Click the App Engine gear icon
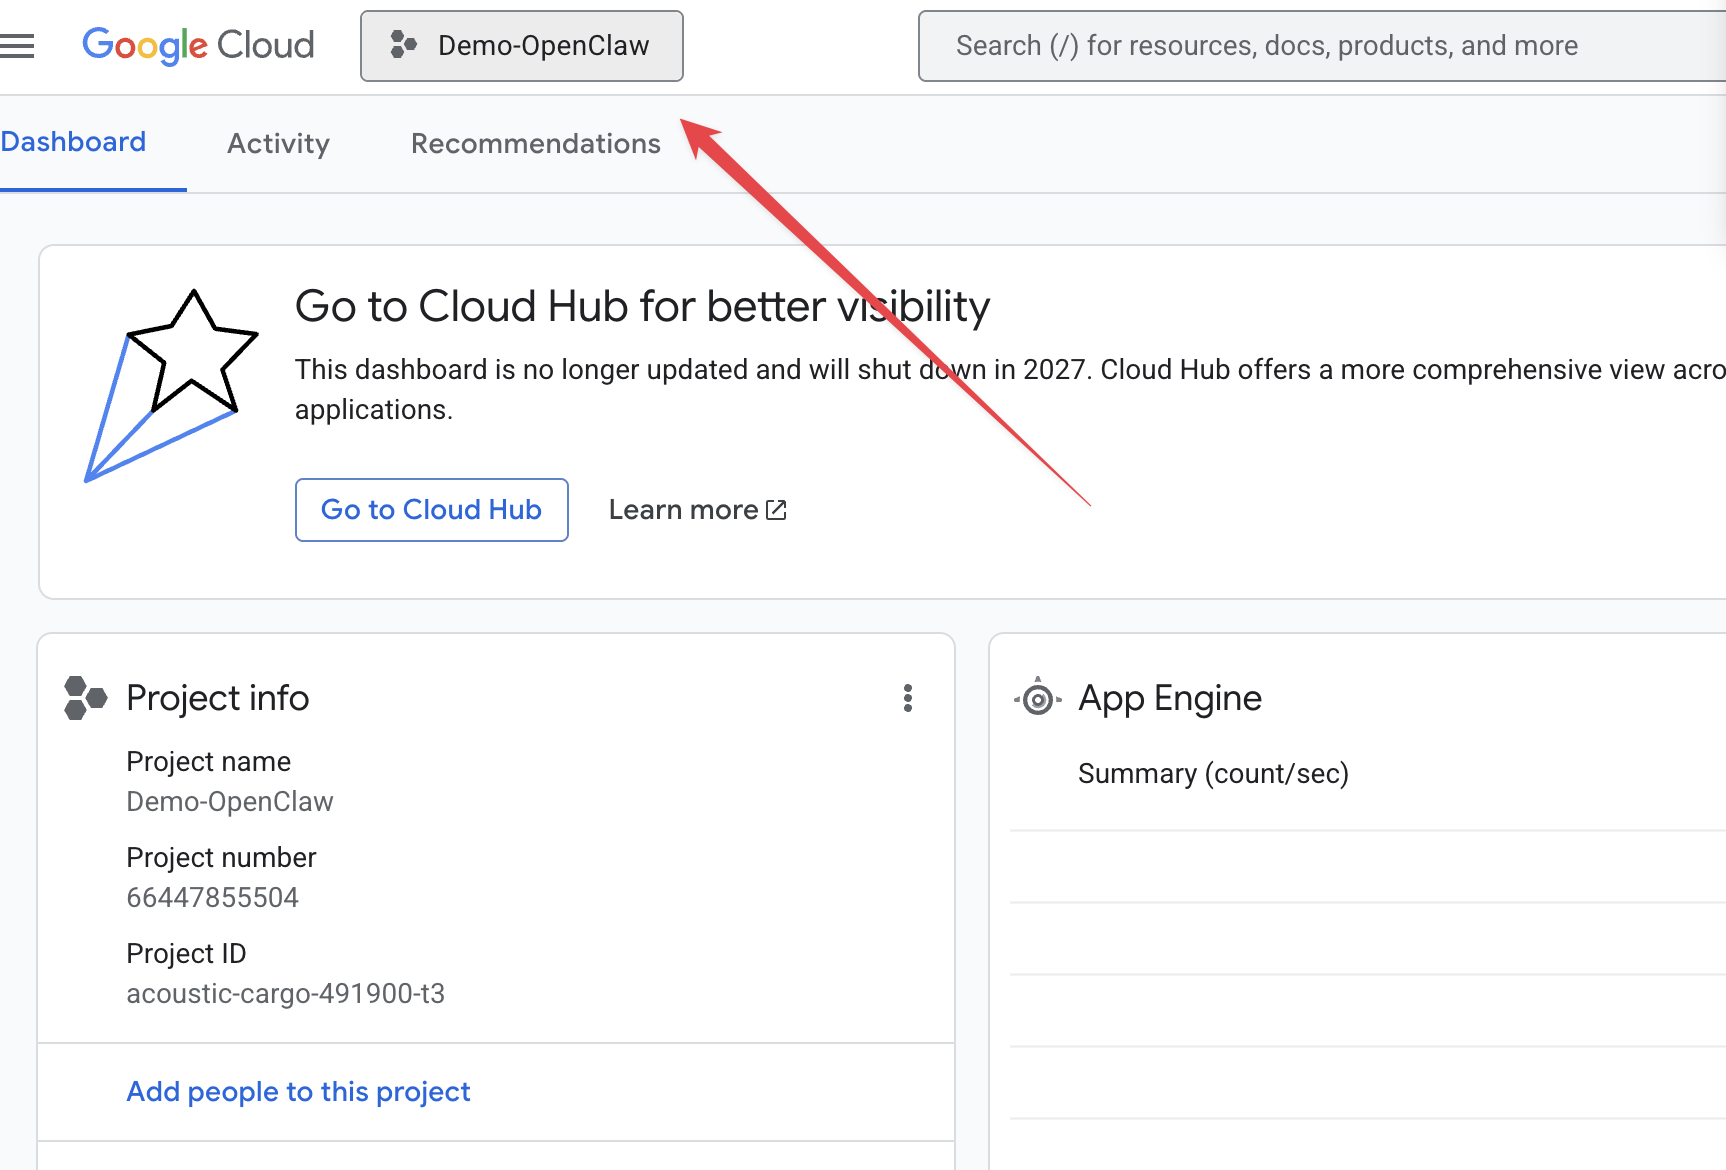This screenshot has width=1726, height=1170. 1037,698
